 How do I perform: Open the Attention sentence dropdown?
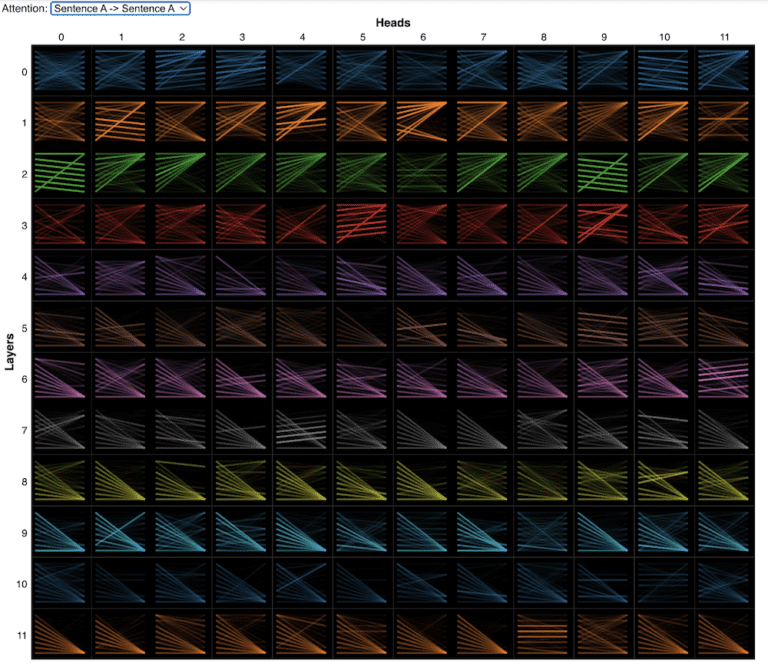pyautogui.click(x=119, y=8)
